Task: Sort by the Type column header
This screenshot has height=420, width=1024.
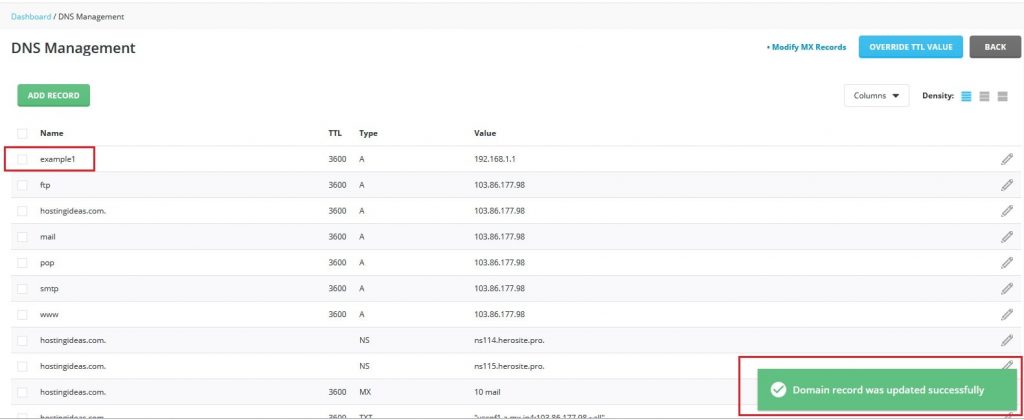Action: 368,133
